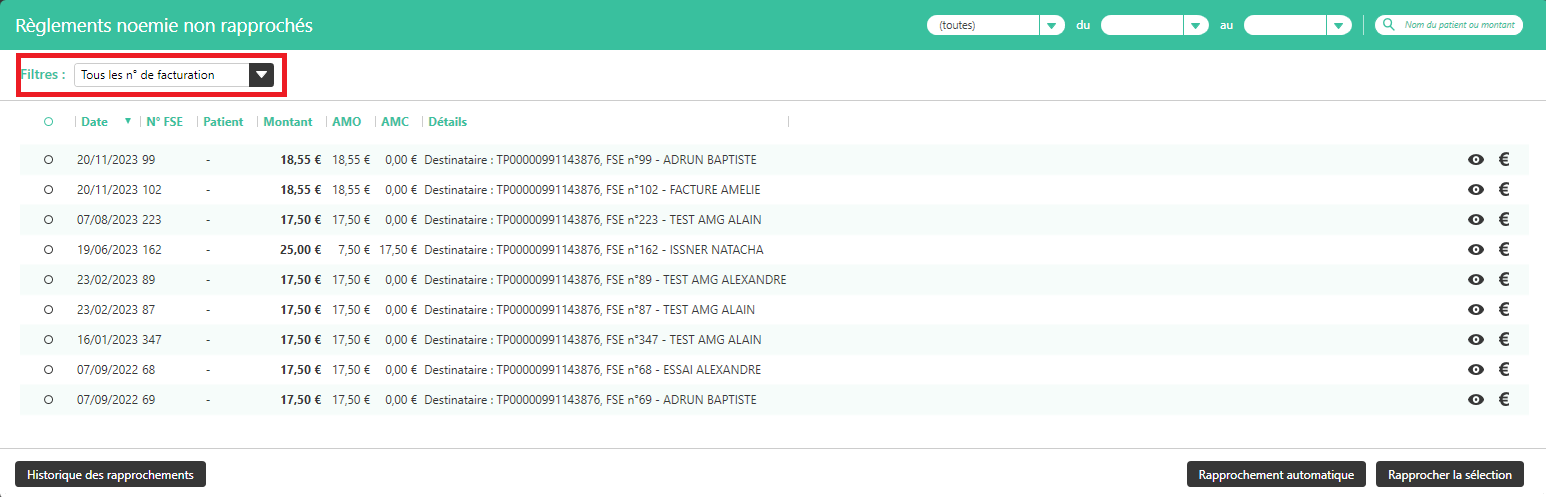This screenshot has height=497, width=1546.
Task: Open the 'du' start date picker dropdown
Action: (1195, 26)
